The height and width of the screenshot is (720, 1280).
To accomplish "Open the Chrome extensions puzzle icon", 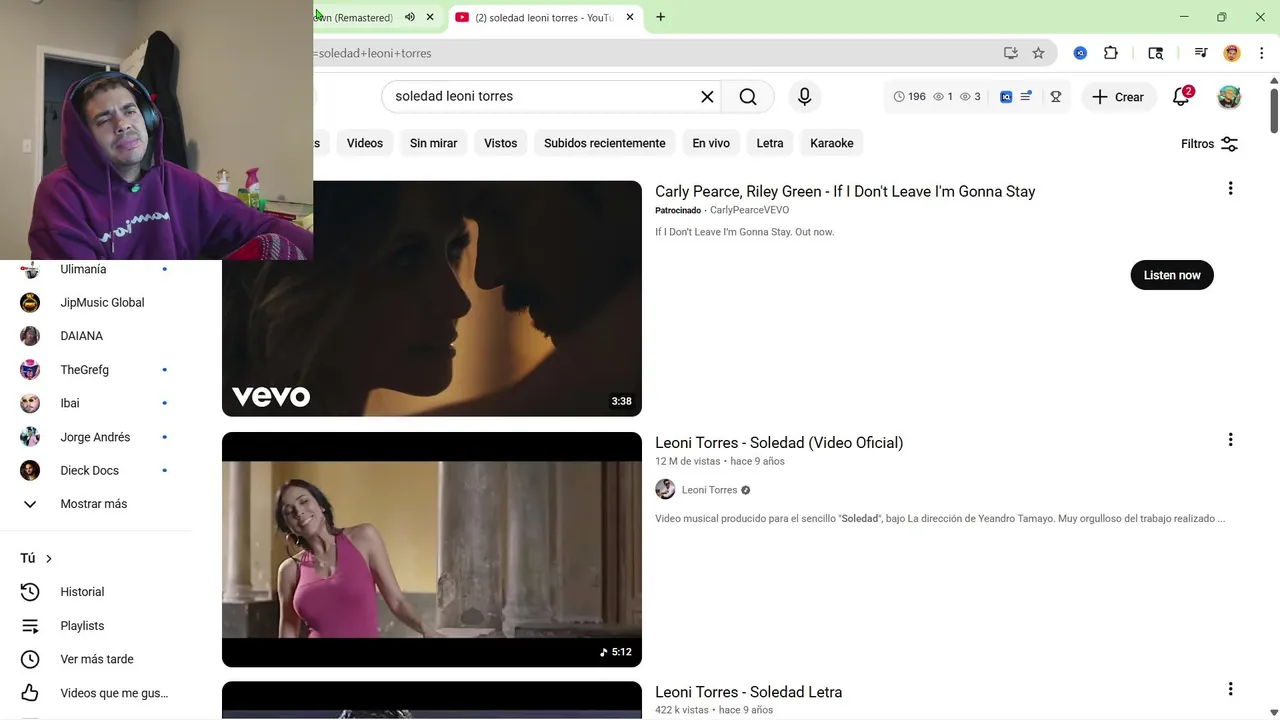I will (x=1111, y=53).
